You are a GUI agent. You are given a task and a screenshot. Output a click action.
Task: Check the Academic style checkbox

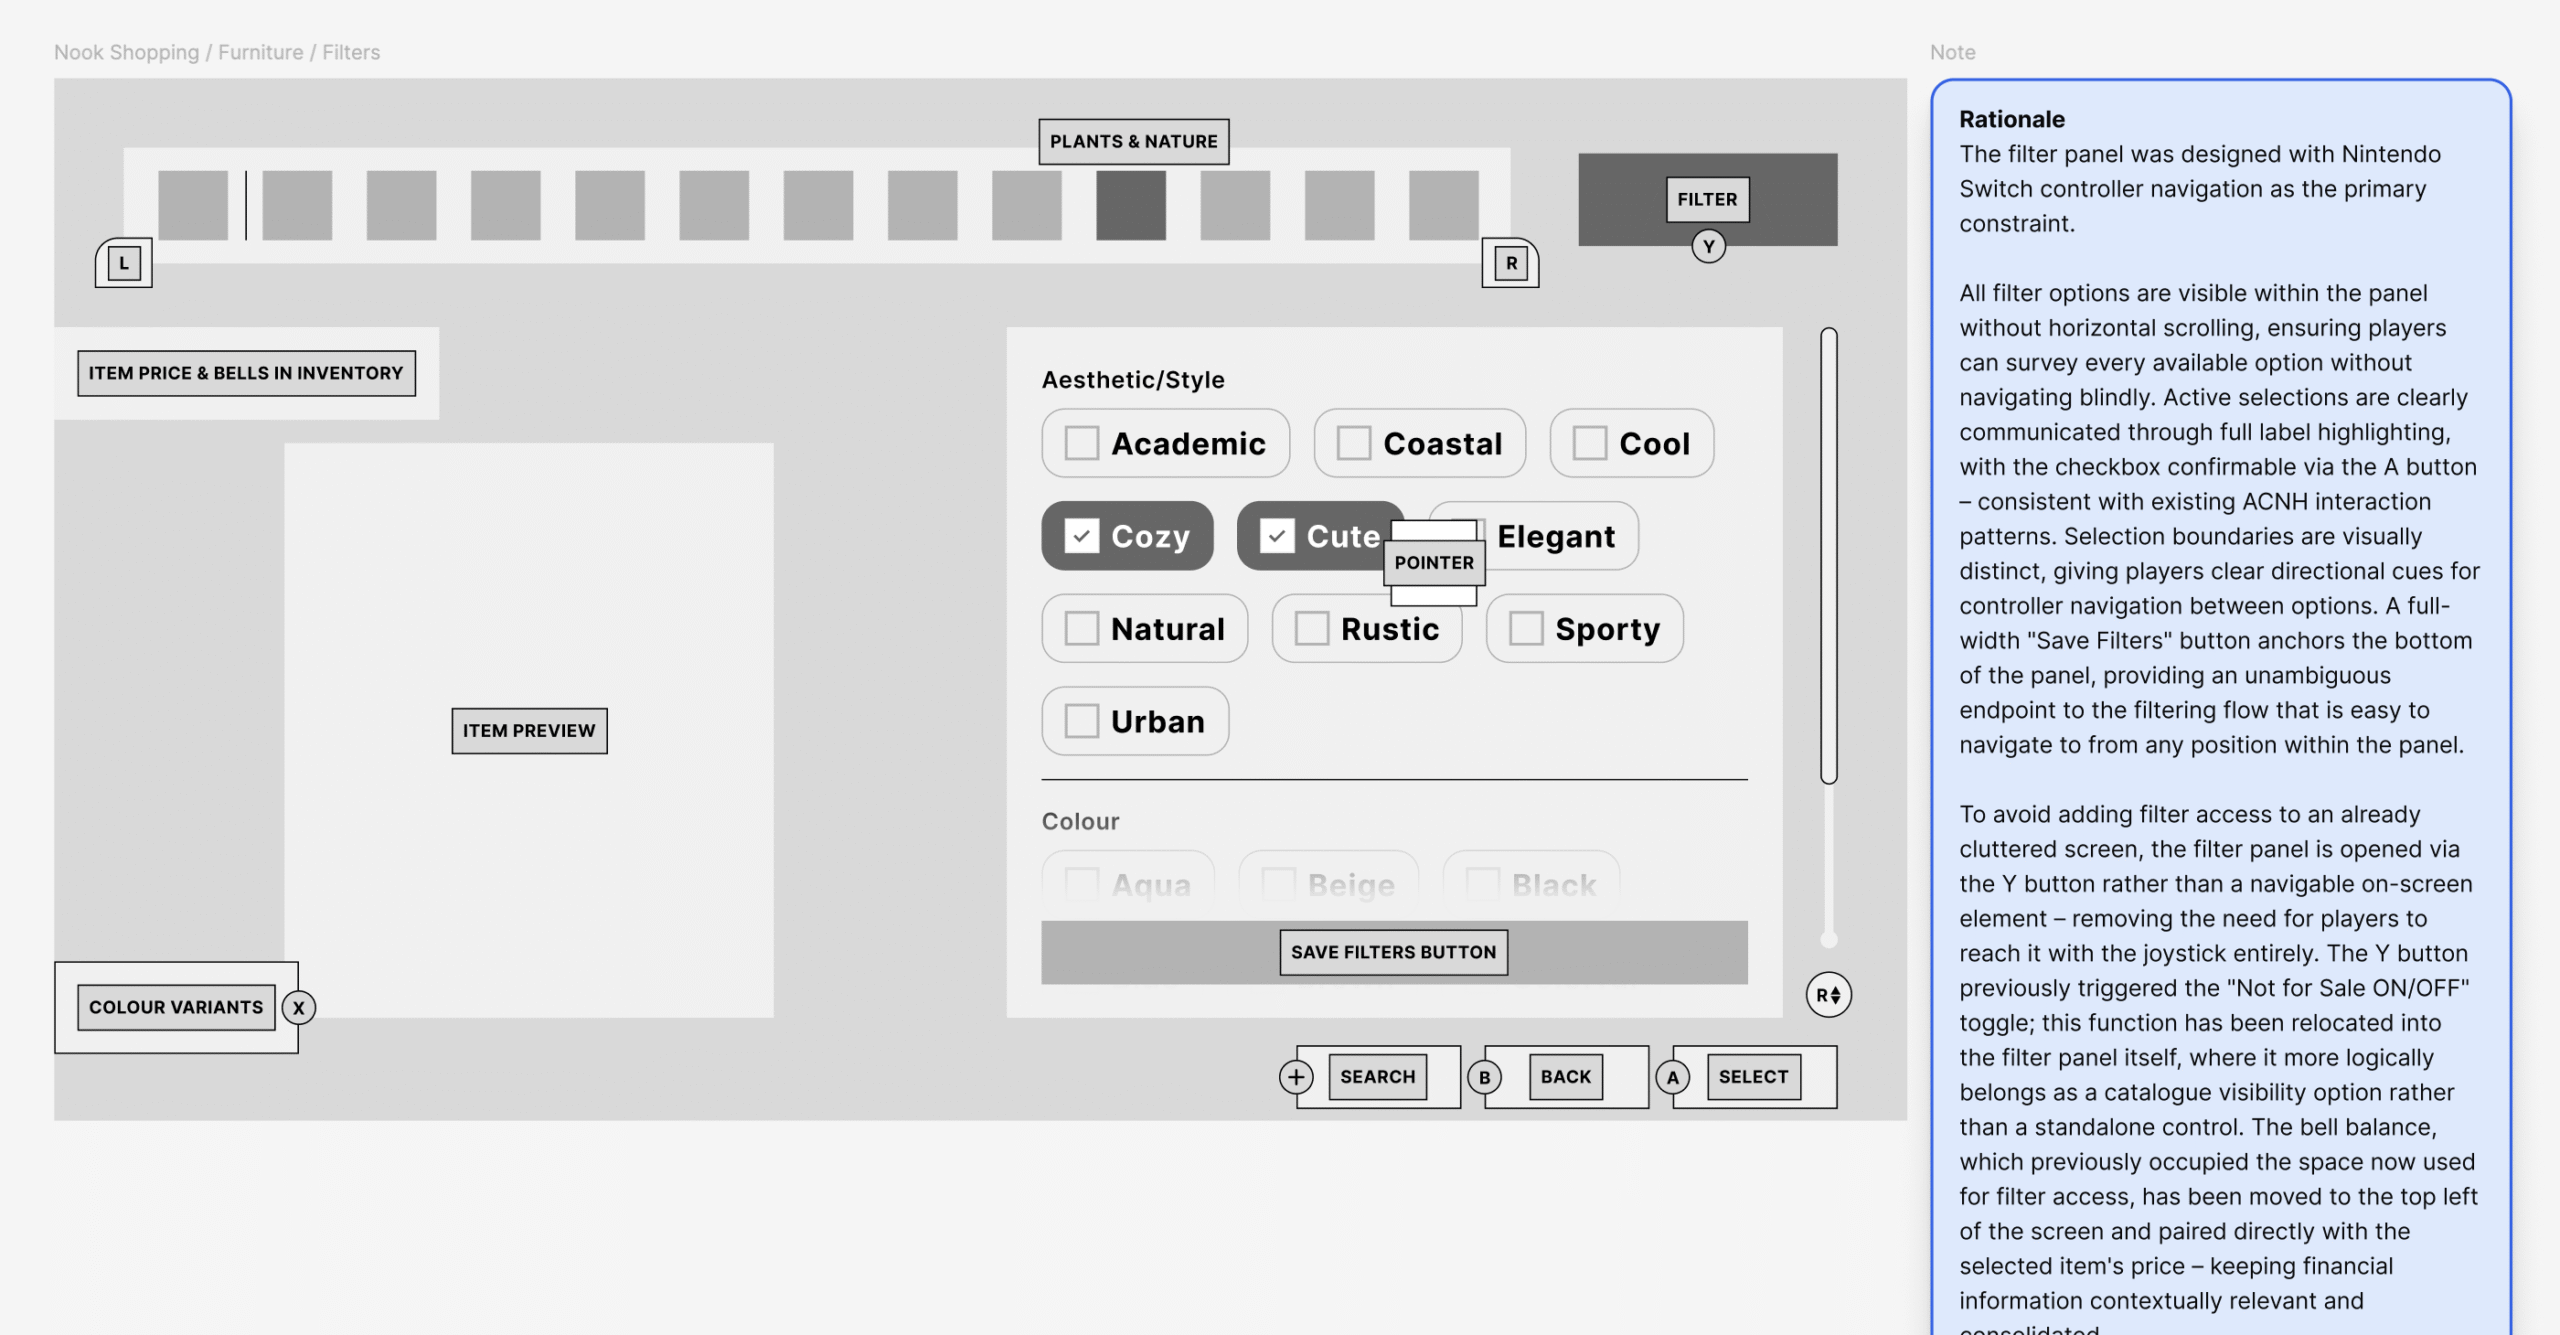(1081, 443)
